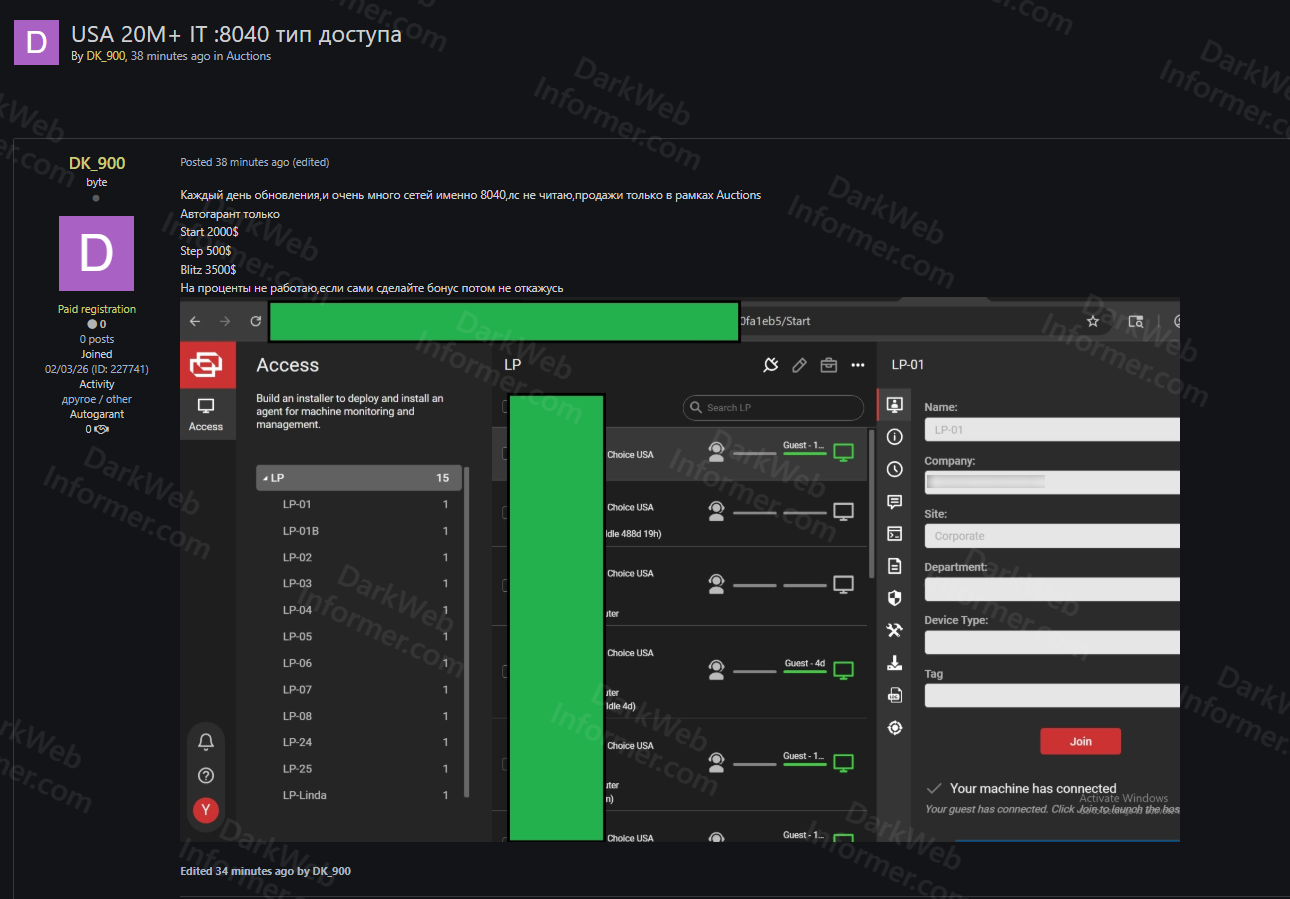Click the plug connection icon in LP header

[770, 365]
